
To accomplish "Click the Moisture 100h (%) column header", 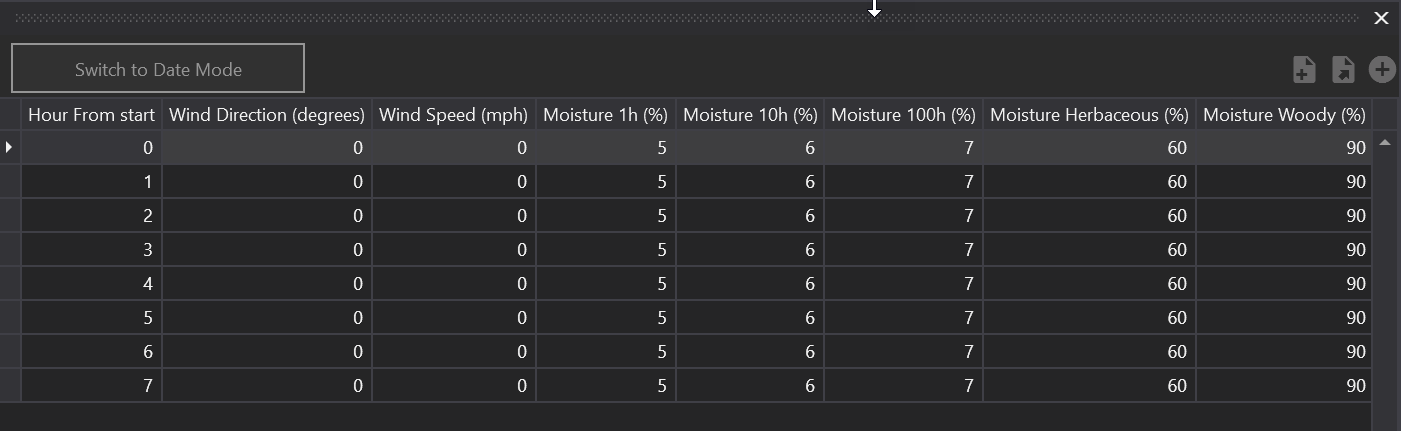I will click(x=903, y=115).
